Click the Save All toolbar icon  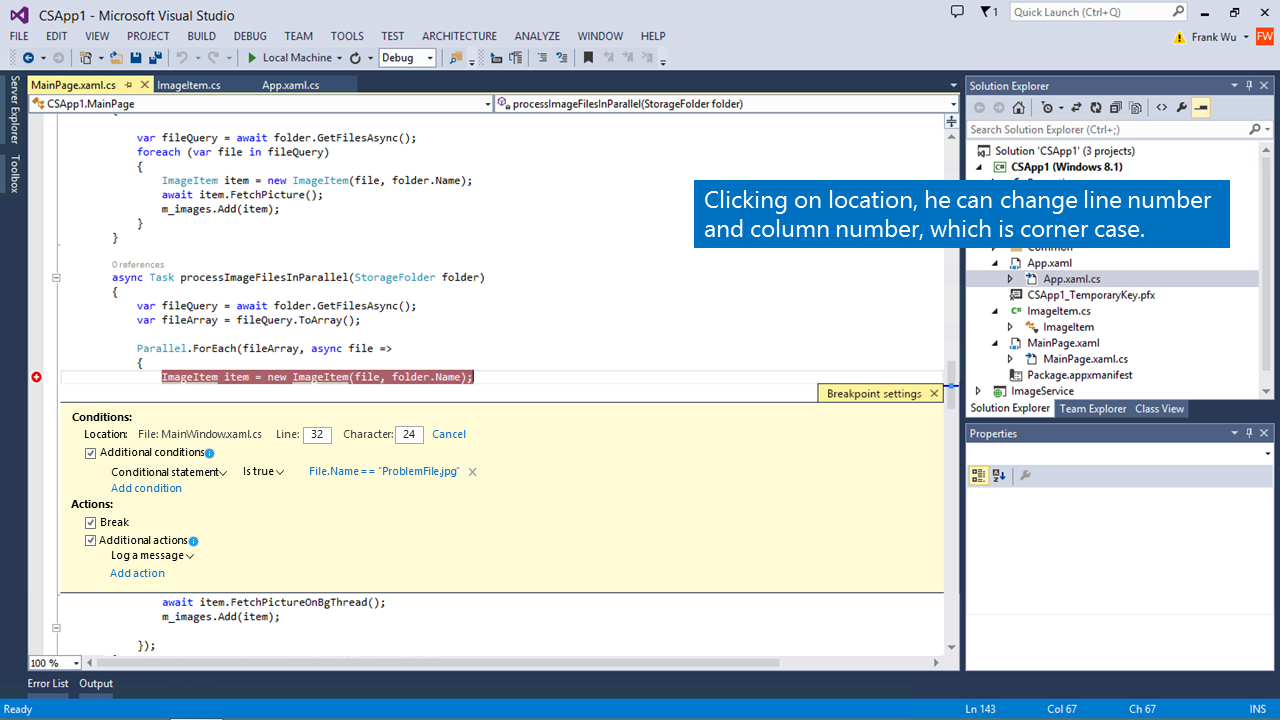(156, 58)
